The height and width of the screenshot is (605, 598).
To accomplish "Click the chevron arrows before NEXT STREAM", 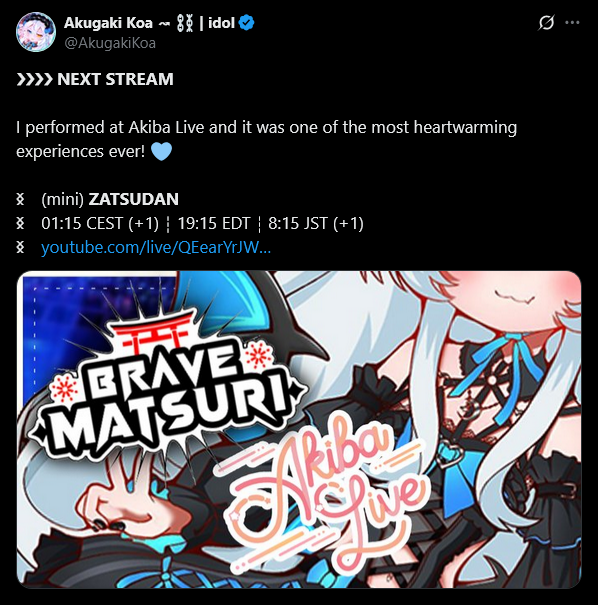I will click(34, 79).
